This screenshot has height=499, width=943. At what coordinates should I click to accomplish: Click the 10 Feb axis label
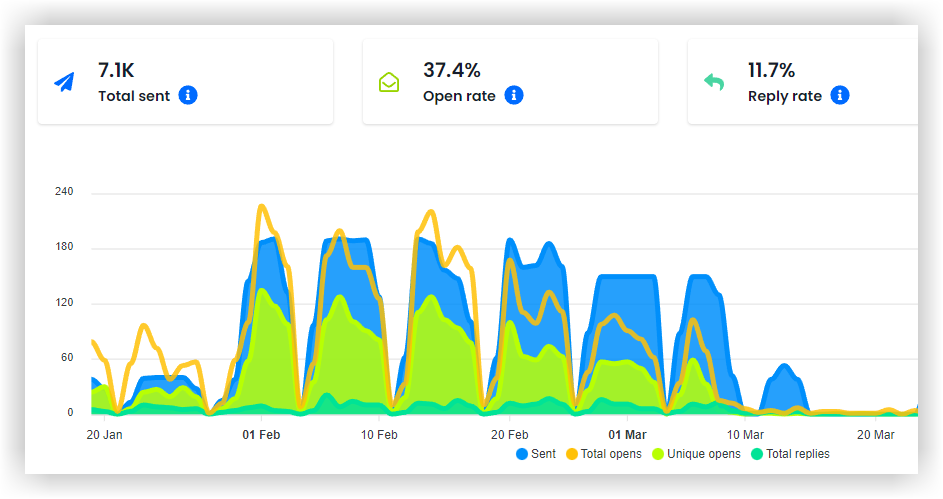coord(379,435)
